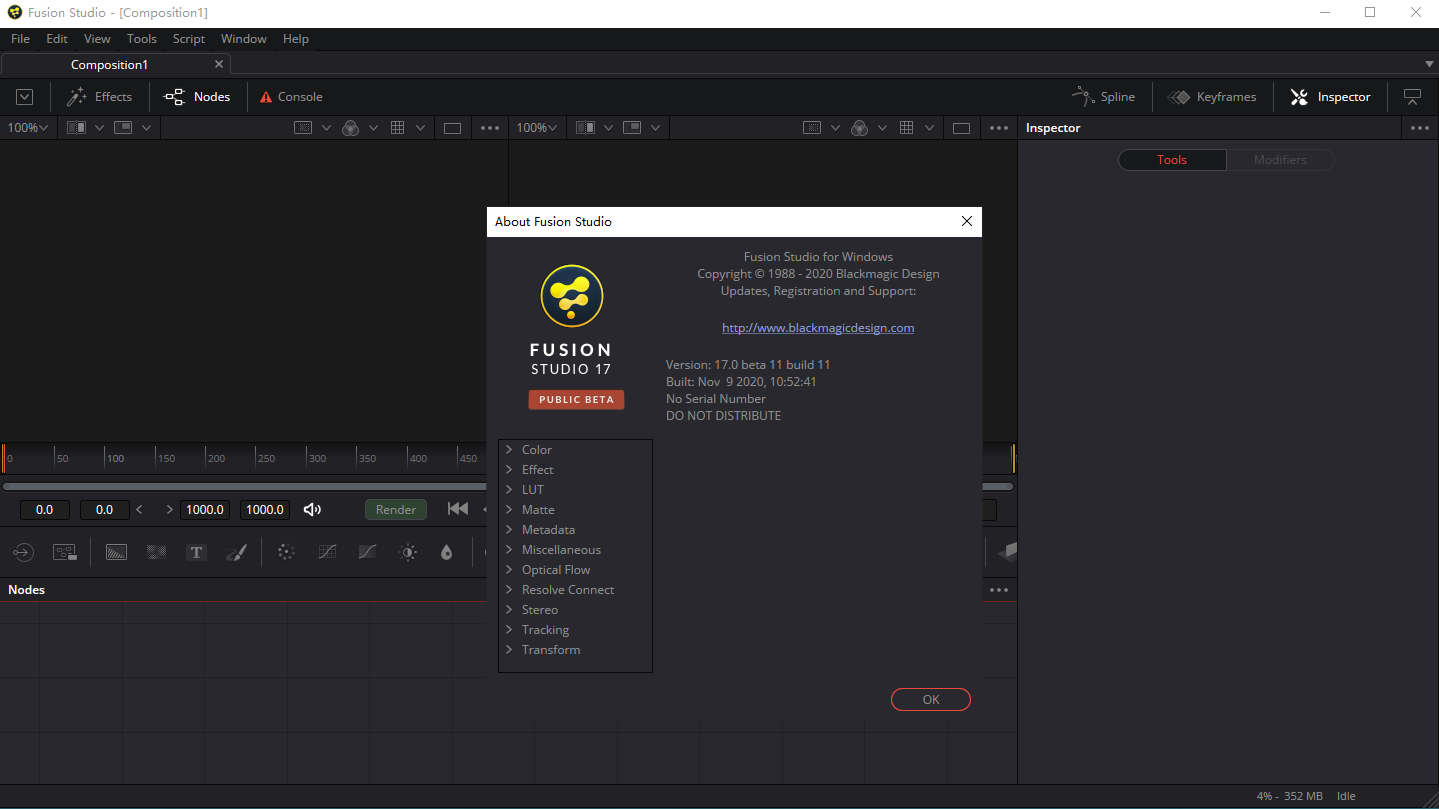Open the layout dropdown box left of Effects

[25, 97]
